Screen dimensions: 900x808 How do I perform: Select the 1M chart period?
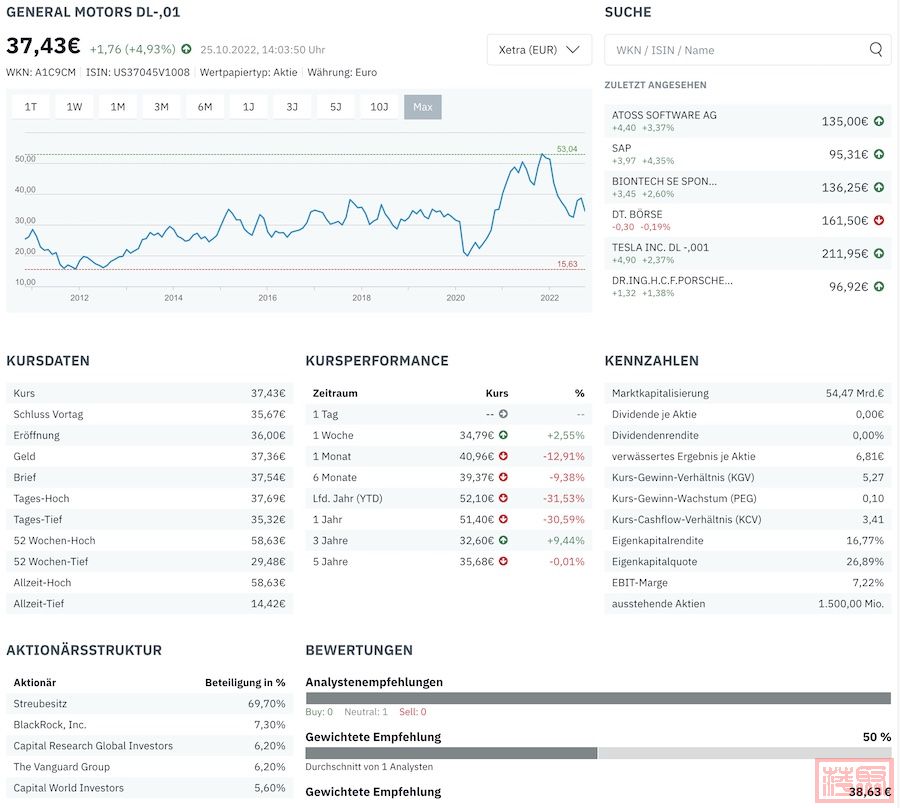(118, 107)
